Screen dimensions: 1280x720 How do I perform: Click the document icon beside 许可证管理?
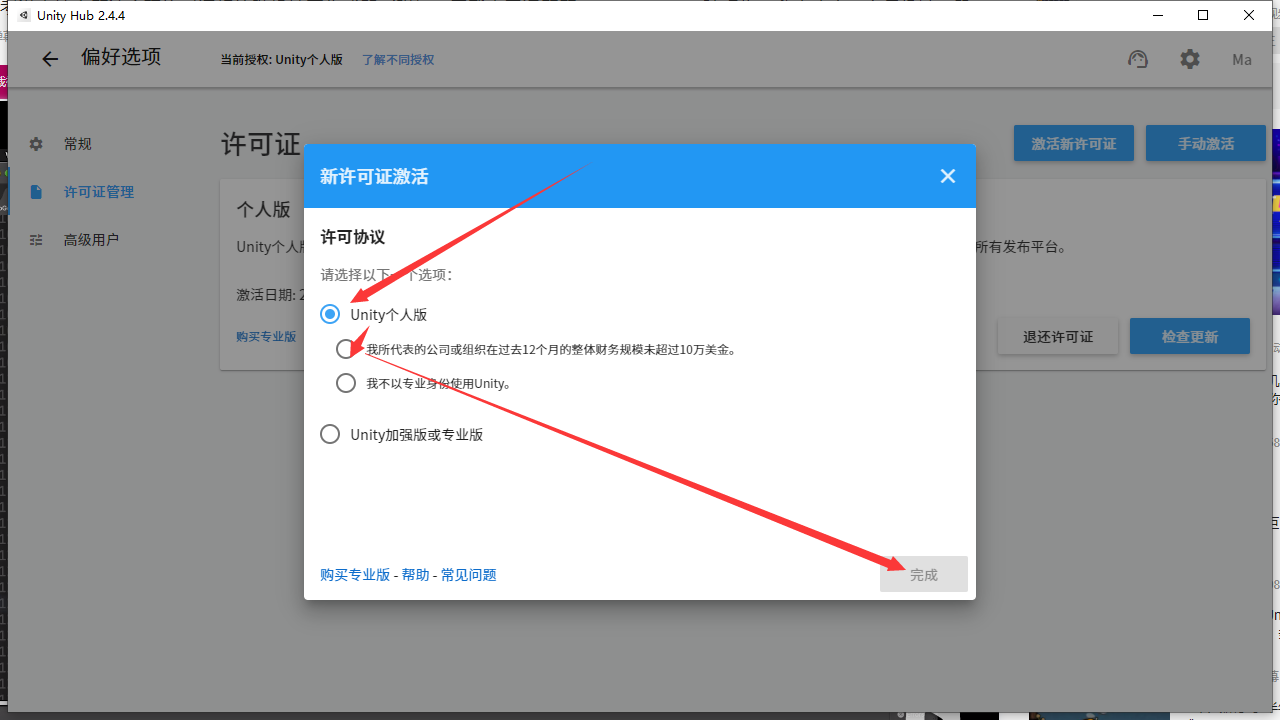click(36, 191)
